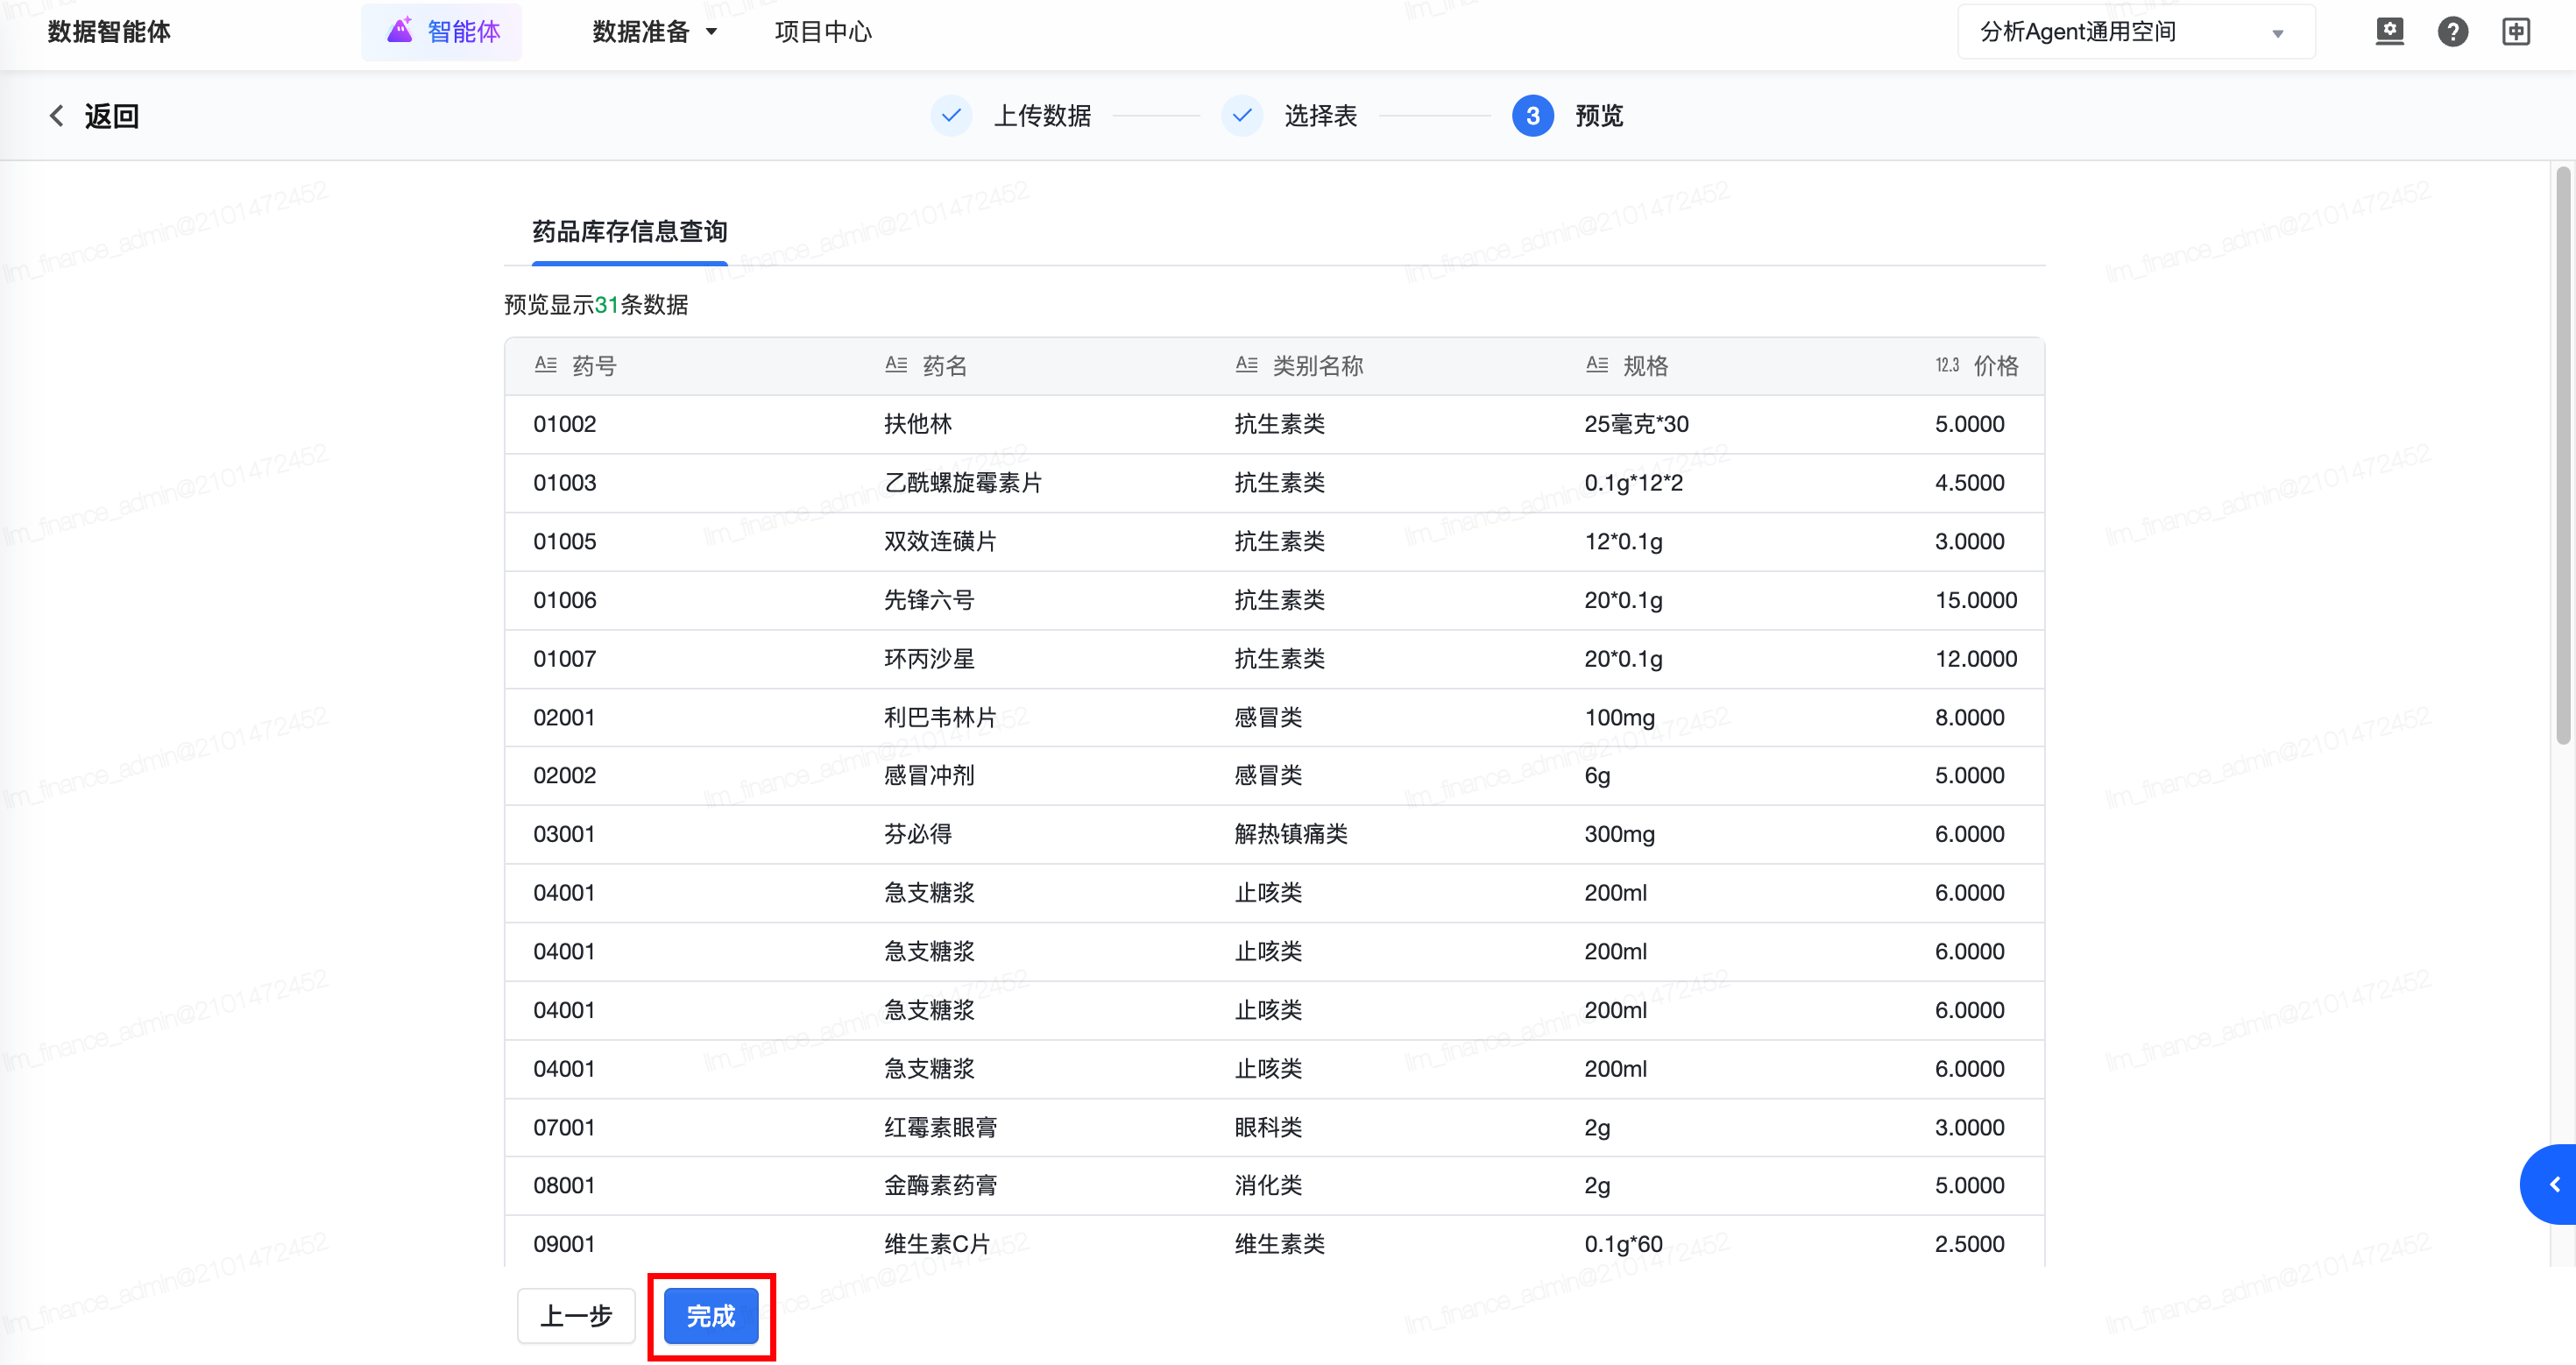Click the 25毫克*30 规格 cell
Image resolution: width=2576 pixels, height=1365 pixels.
(x=1637, y=424)
